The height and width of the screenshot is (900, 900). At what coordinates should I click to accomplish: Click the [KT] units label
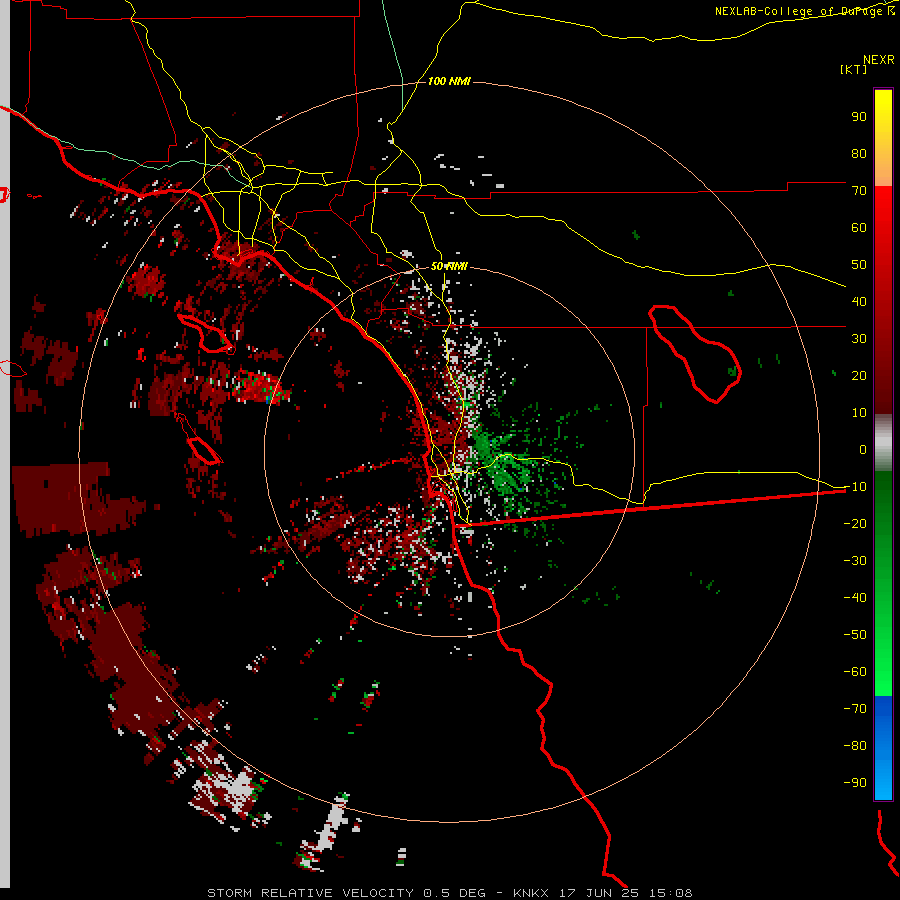[x=854, y=69]
